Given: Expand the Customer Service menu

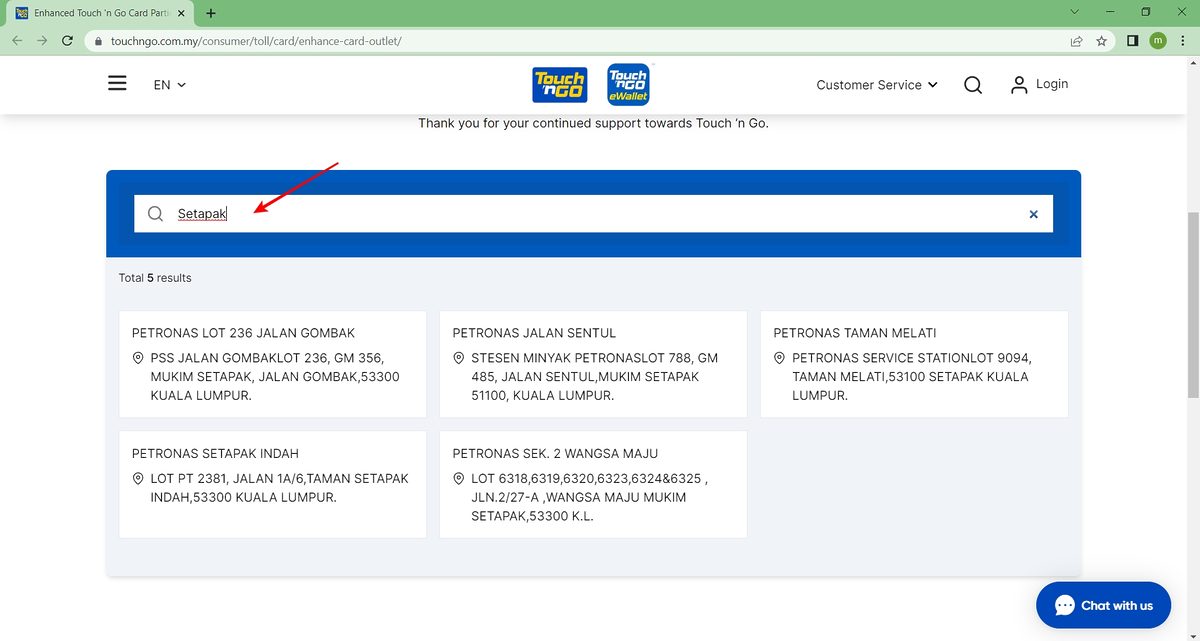Looking at the screenshot, I should [877, 85].
